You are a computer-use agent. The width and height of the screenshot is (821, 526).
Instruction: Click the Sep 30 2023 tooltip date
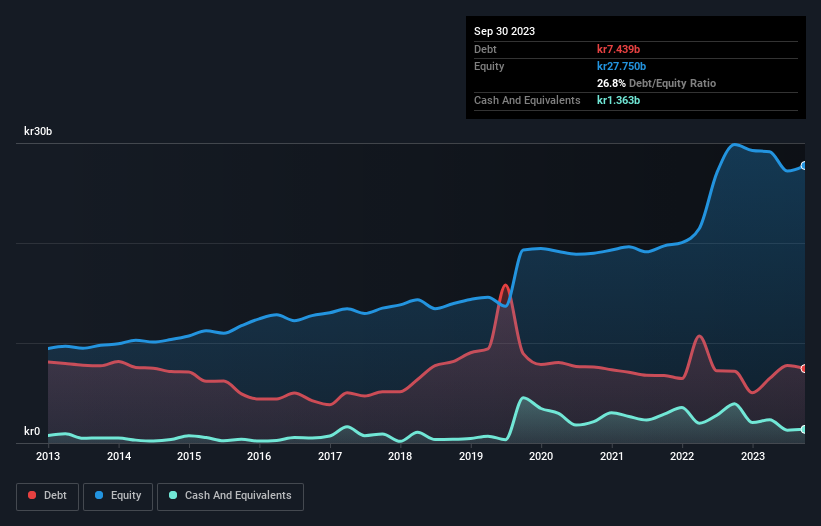[504, 31]
